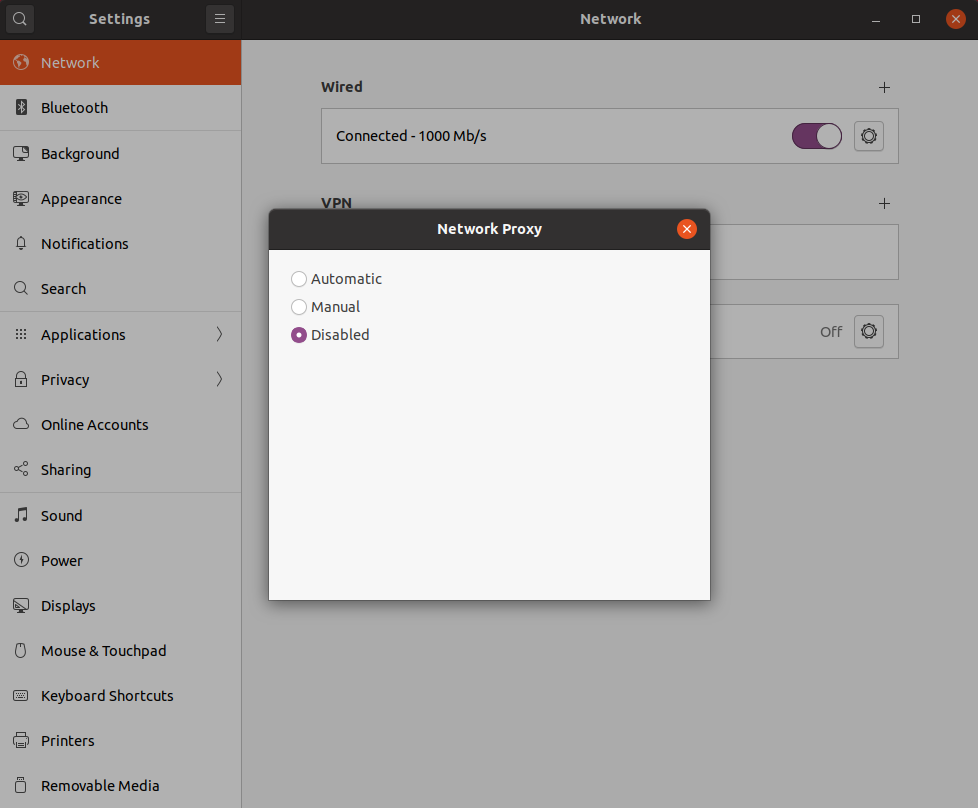Screen dimensions: 978x808
Task: Close the Network Proxy dialog
Action: point(686,229)
